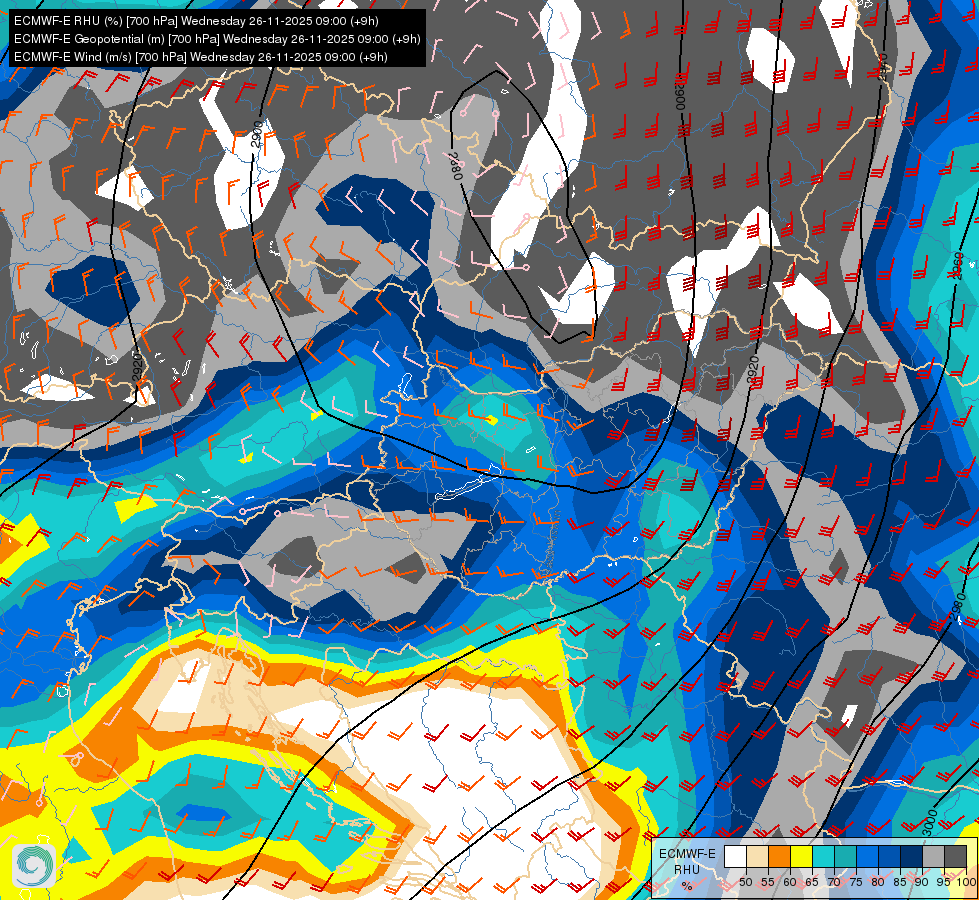Click the ECMWF-E text in the legend box

687,854
